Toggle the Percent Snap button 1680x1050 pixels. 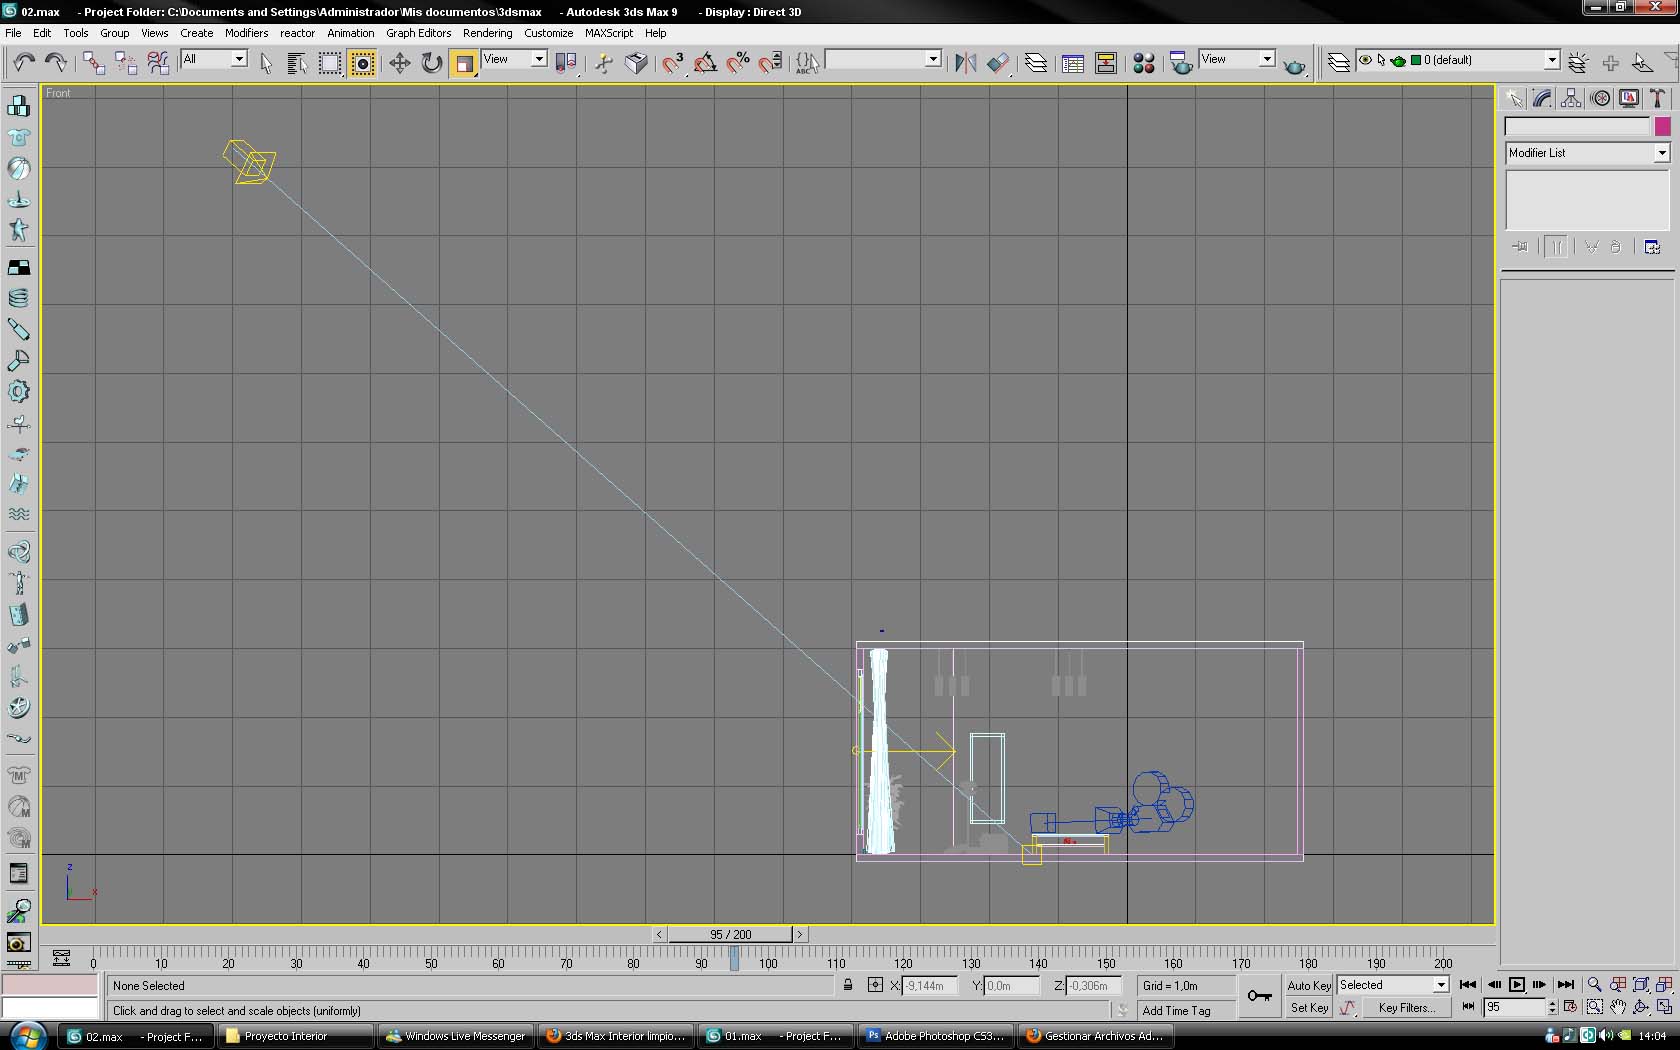pyautogui.click(x=738, y=63)
